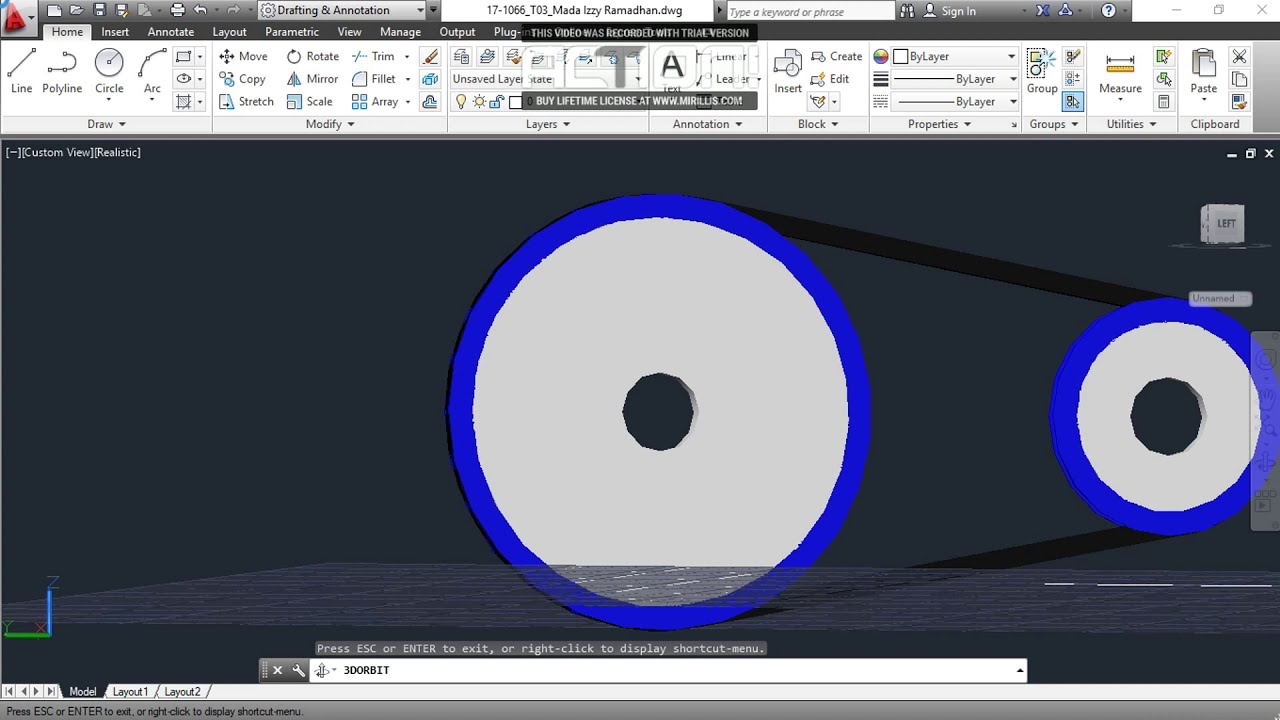Select the Arc tool

click(152, 73)
